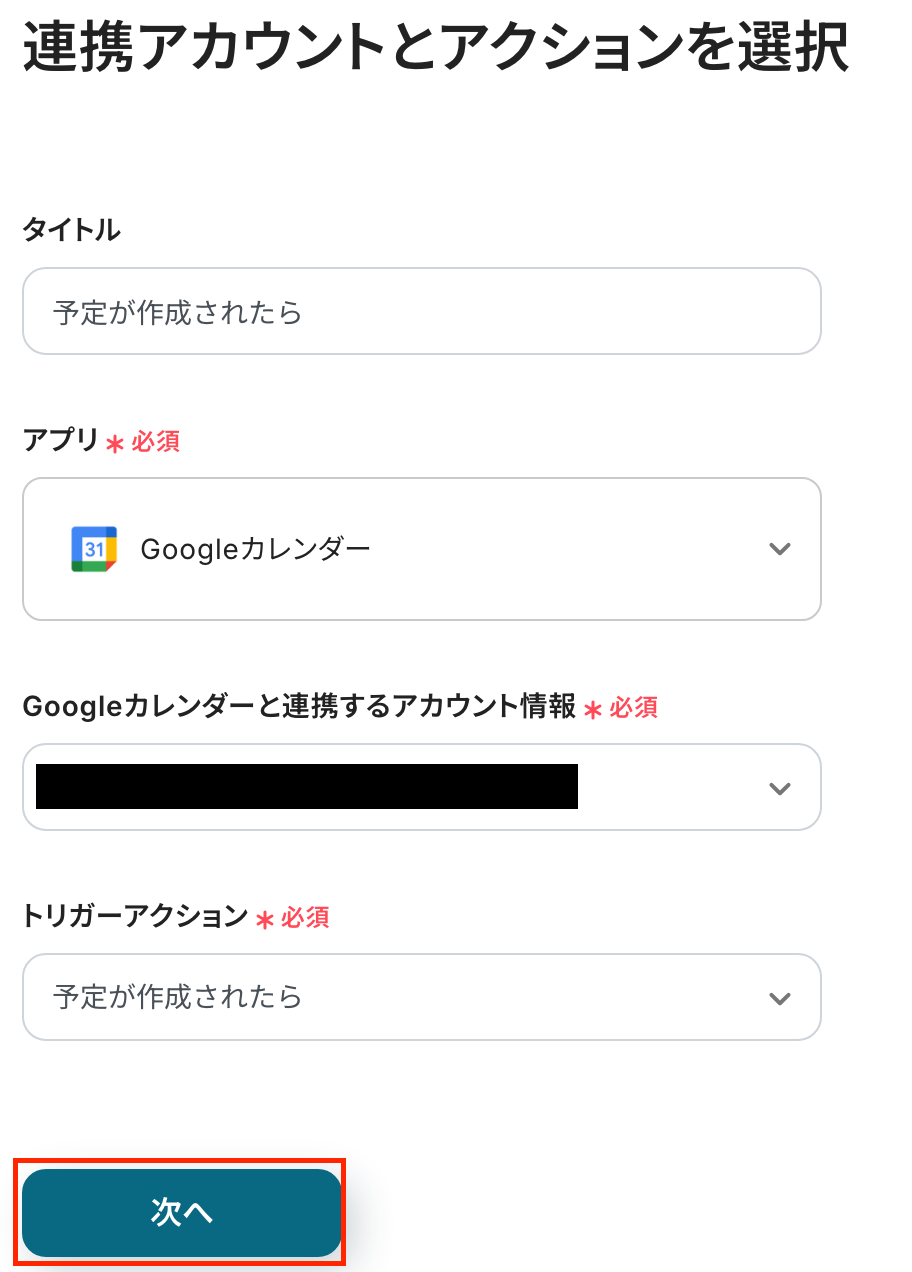
Task: Click the 連携アカウントとアクションを選択 heading
Action: [x=436, y=48]
